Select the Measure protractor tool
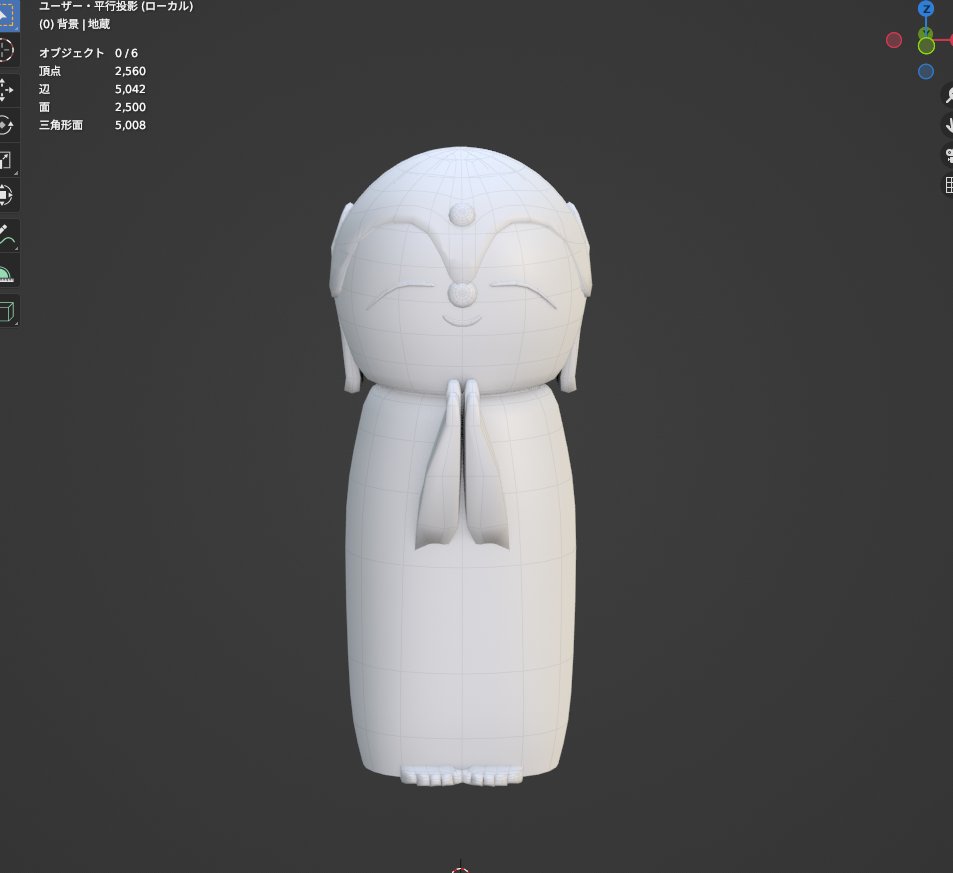 coord(7,271)
